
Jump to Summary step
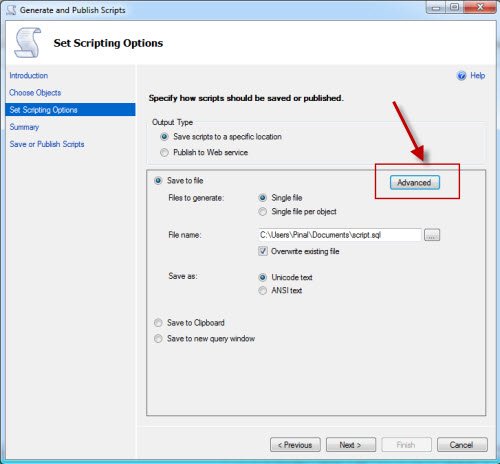[x=24, y=127]
